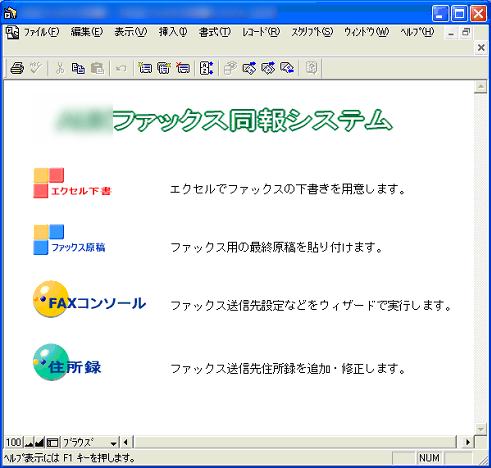The height and width of the screenshot is (468, 491).
Task: Click the A-Z Sort records icon
Action: pyautogui.click(x=206, y=68)
